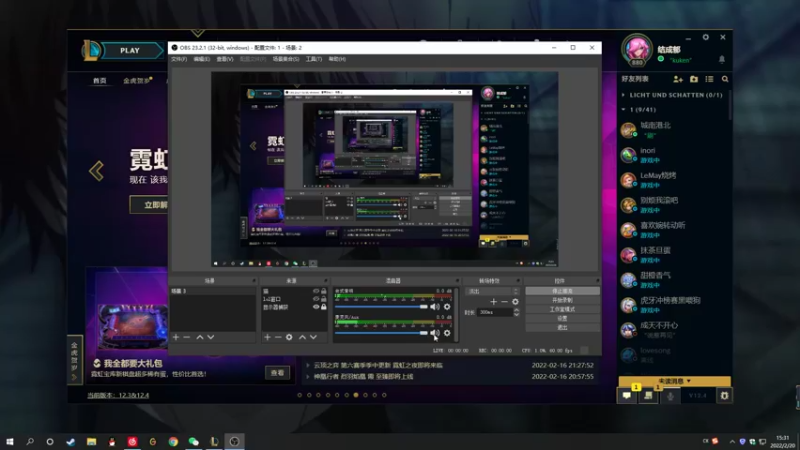Move the scene down with the down arrow
Image resolution: width=800 pixels, height=450 pixels.
211,337
